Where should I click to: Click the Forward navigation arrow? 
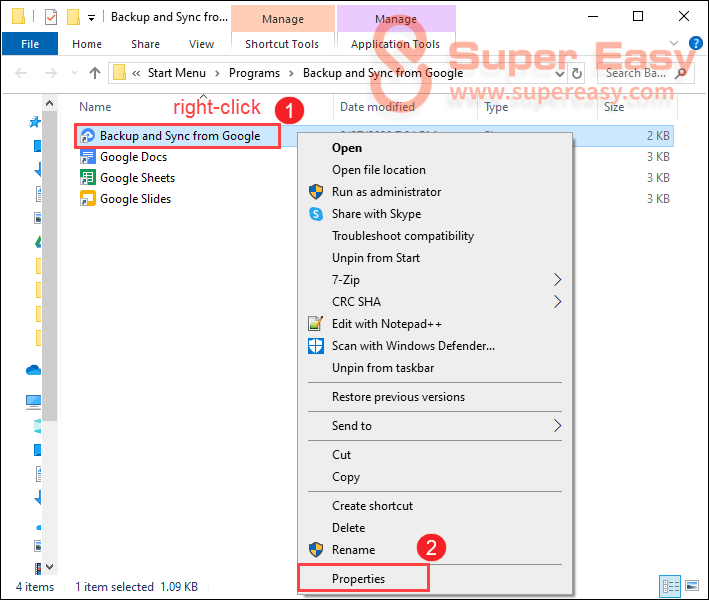[x=51, y=73]
